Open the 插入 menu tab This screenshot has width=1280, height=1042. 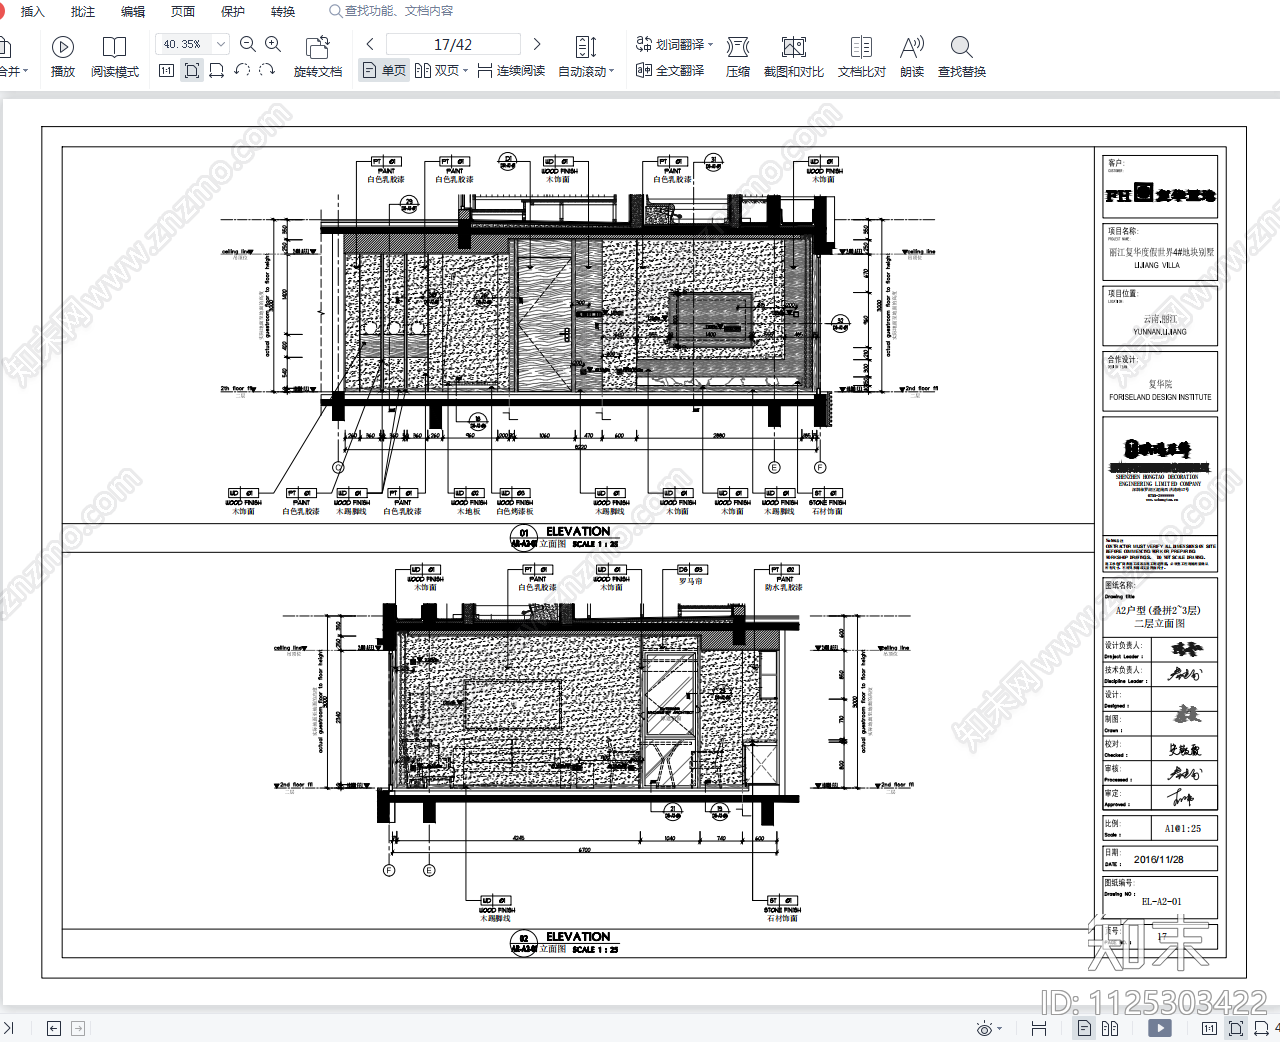[32, 12]
